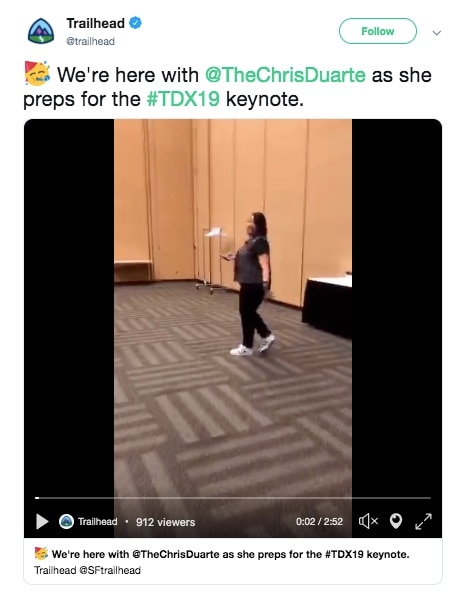Open the @TheChrisDuarte mention link

pos(285,75)
